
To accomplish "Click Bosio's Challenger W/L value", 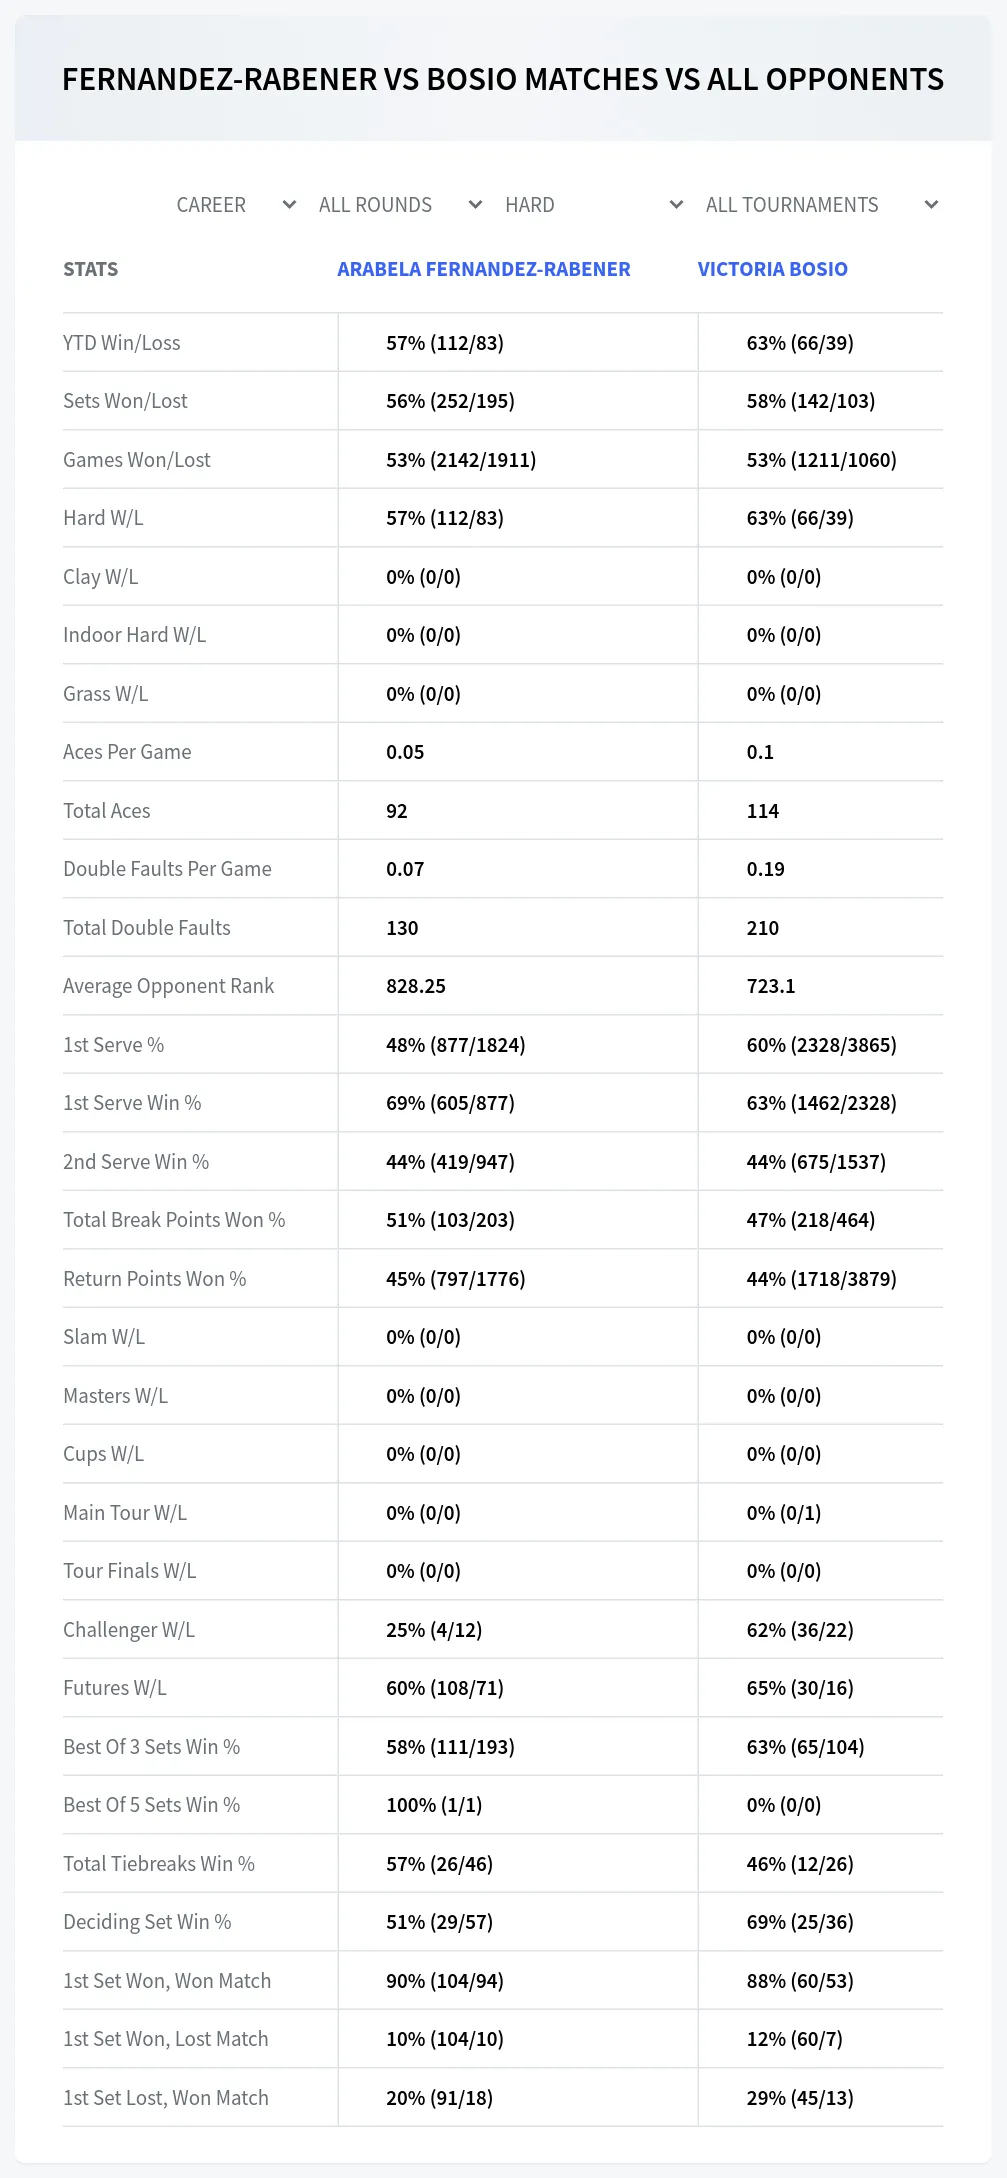I will pos(800,1630).
